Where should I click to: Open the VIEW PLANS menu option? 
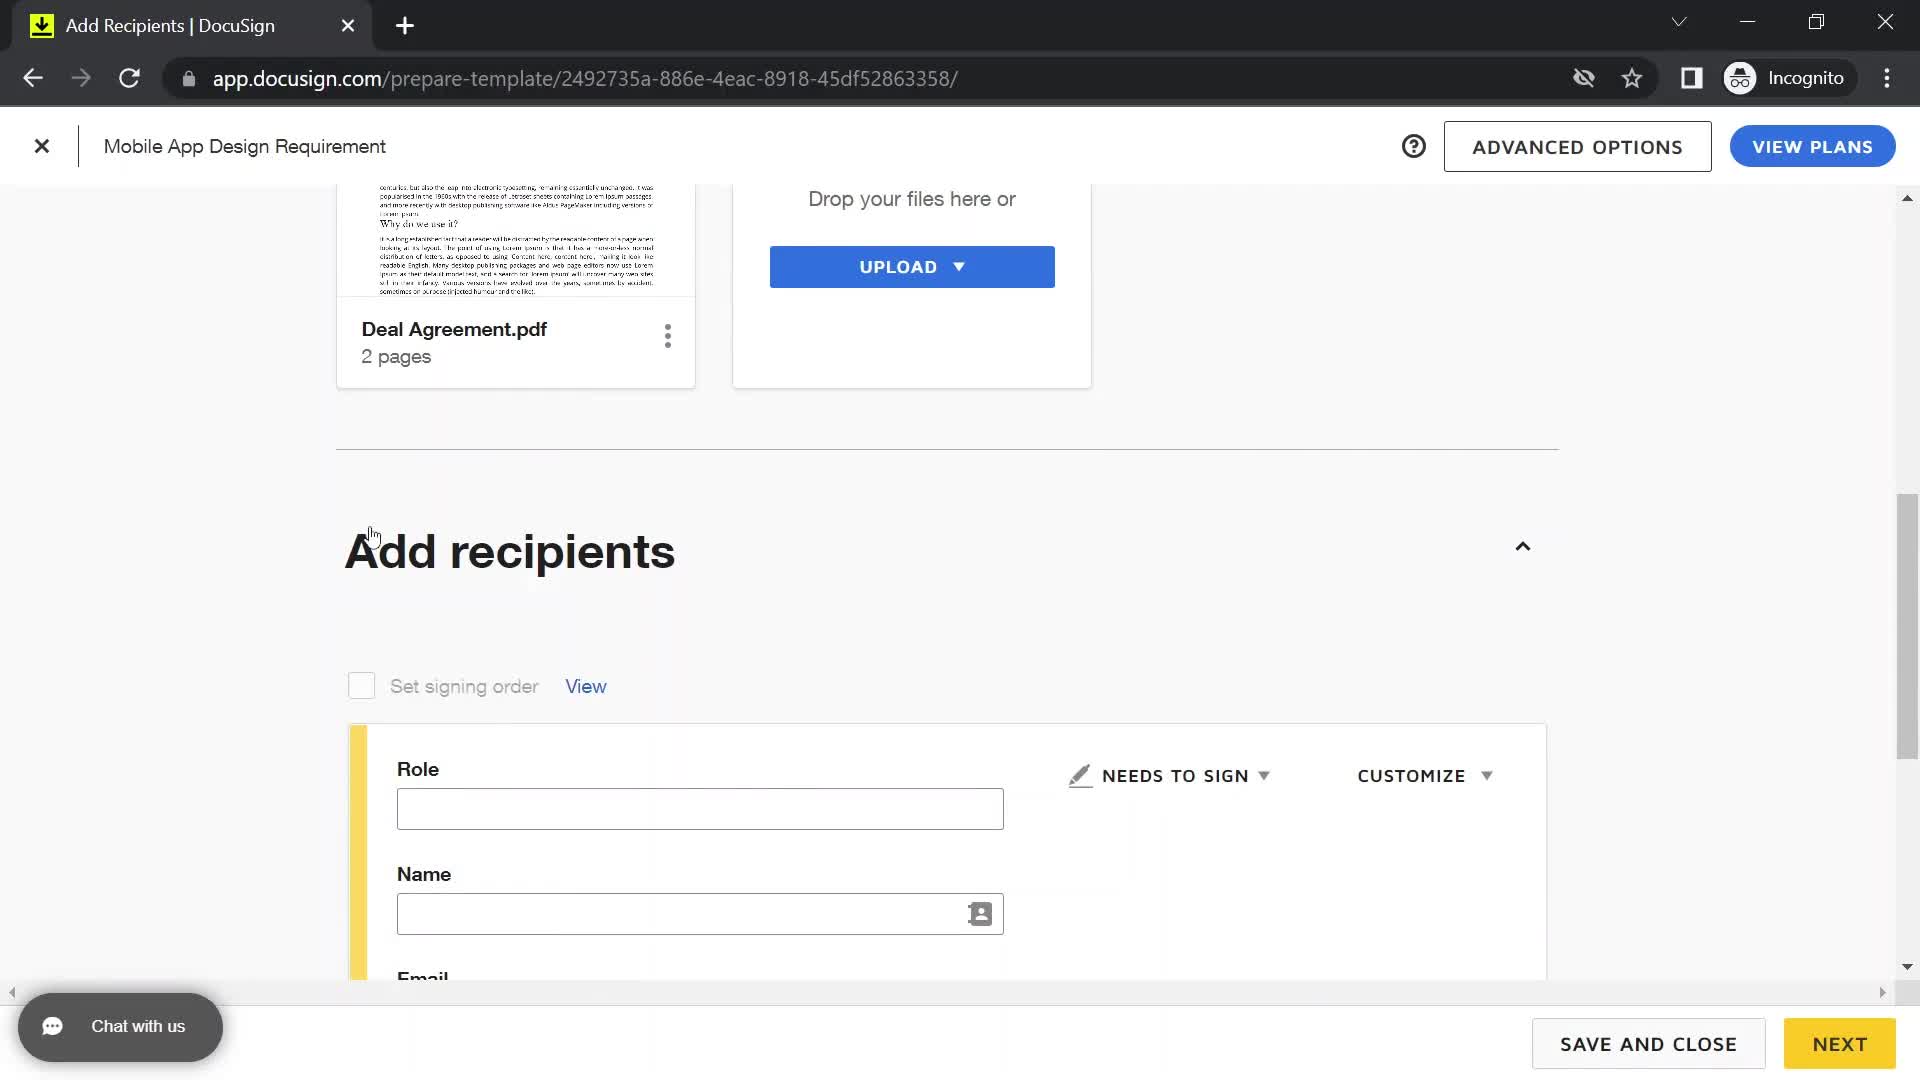[1812, 146]
